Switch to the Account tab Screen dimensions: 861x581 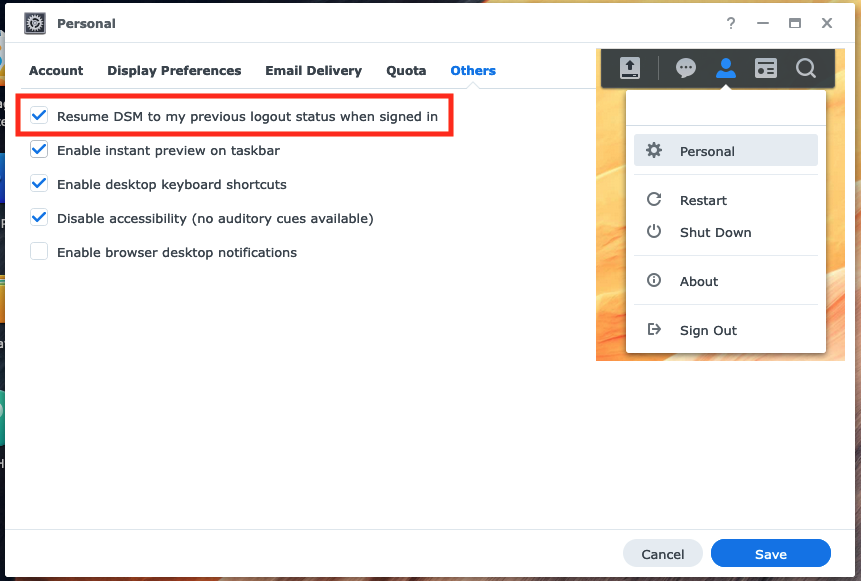pyautogui.click(x=56, y=71)
